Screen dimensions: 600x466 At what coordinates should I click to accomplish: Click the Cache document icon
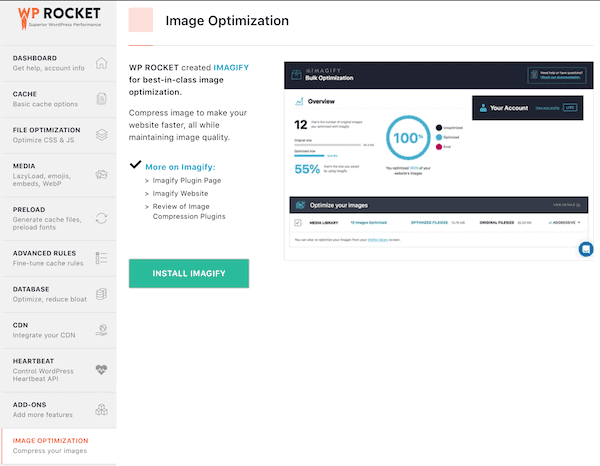(101, 99)
